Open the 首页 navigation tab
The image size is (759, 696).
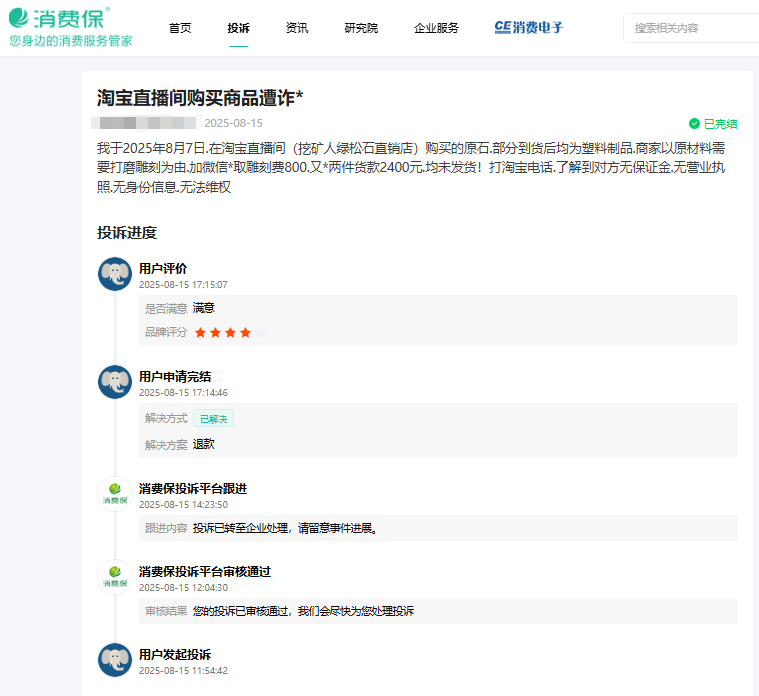pos(180,28)
